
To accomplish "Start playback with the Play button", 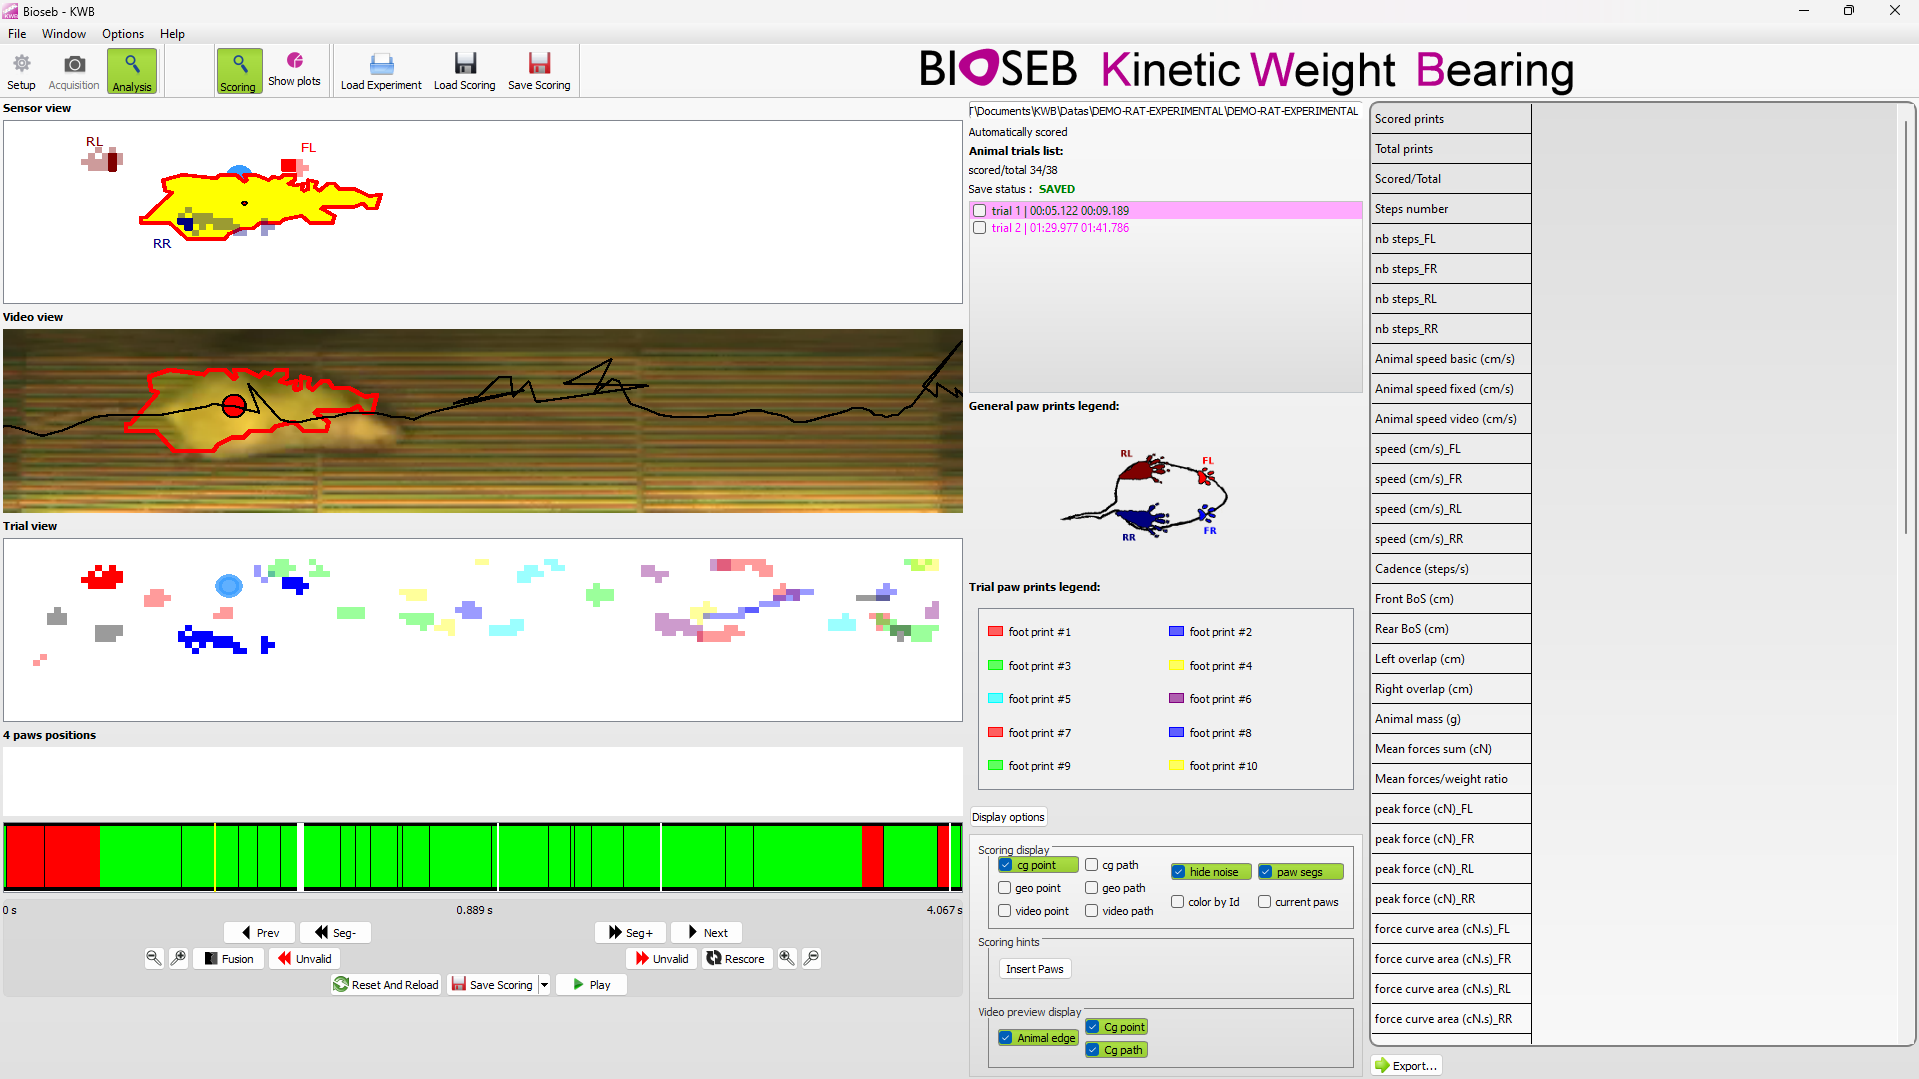I will (x=591, y=984).
